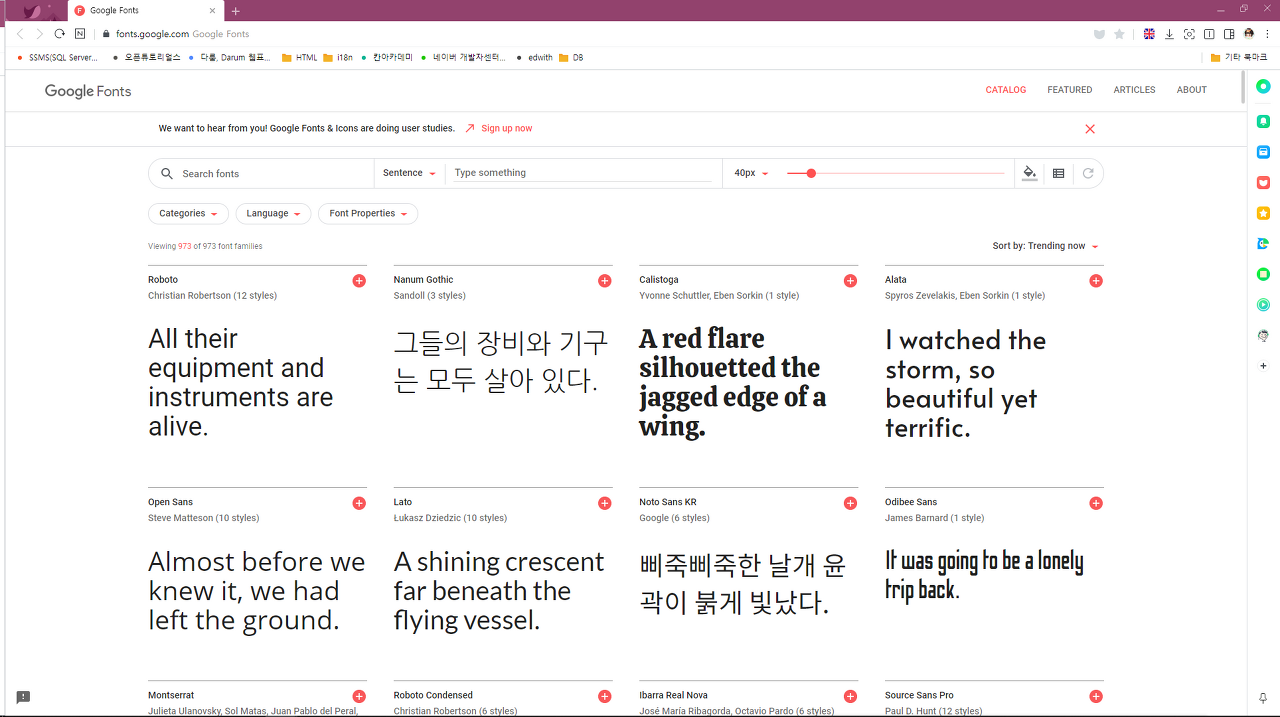Open the background color fill icon
The image size is (1280, 717).
pyautogui.click(x=1030, y=173)
